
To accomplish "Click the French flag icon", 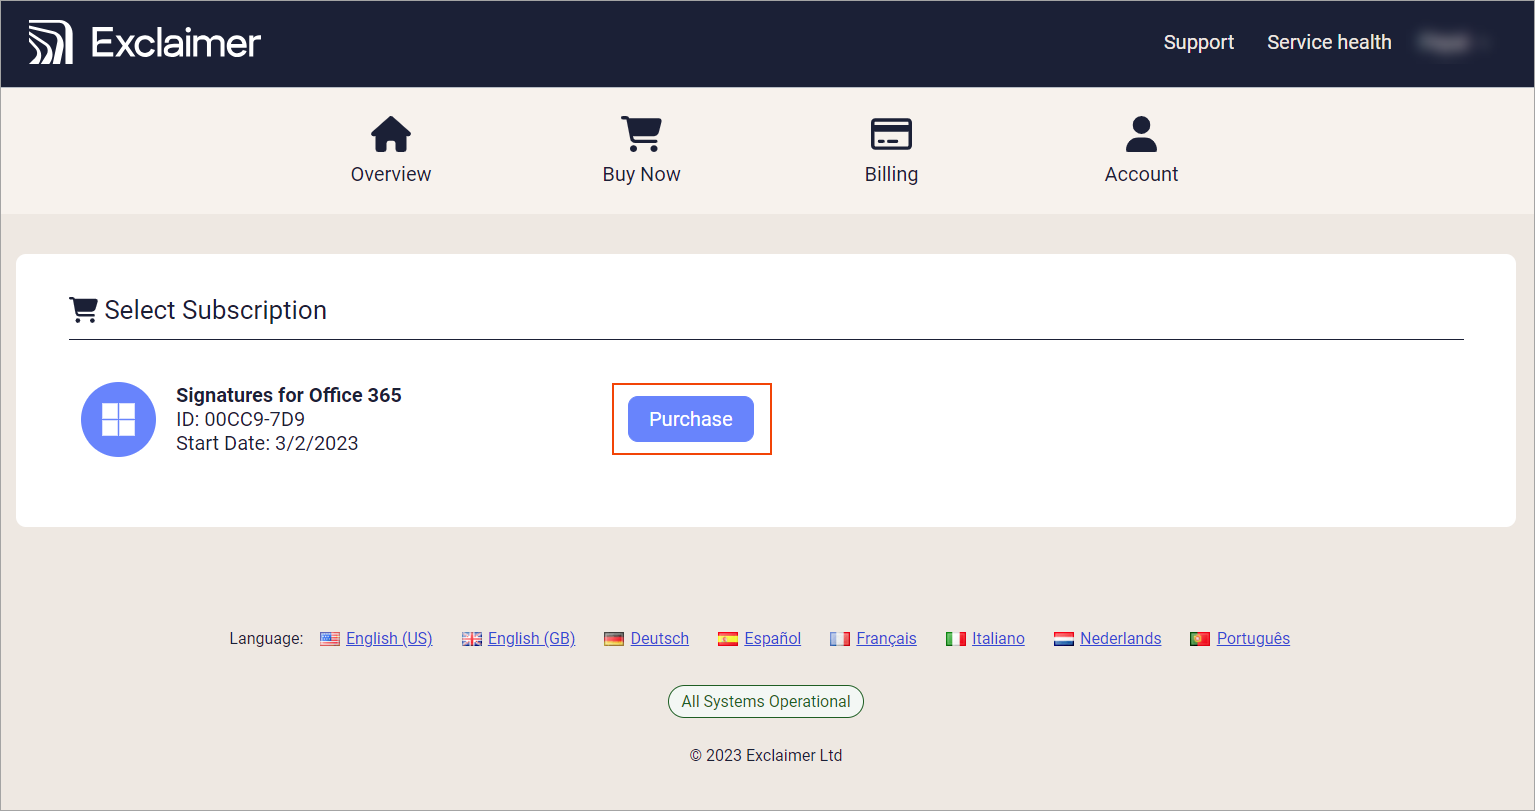I will point(840,638).
